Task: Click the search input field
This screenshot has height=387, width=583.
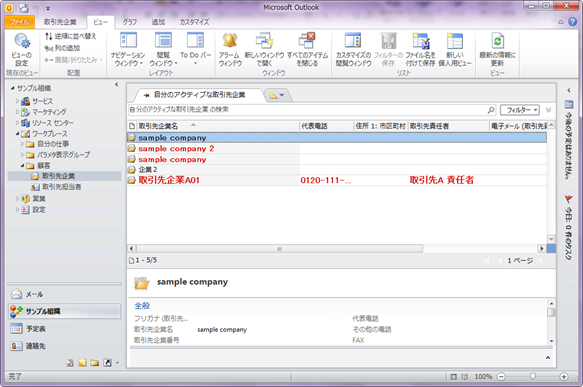Action: (x=307, y=110)
